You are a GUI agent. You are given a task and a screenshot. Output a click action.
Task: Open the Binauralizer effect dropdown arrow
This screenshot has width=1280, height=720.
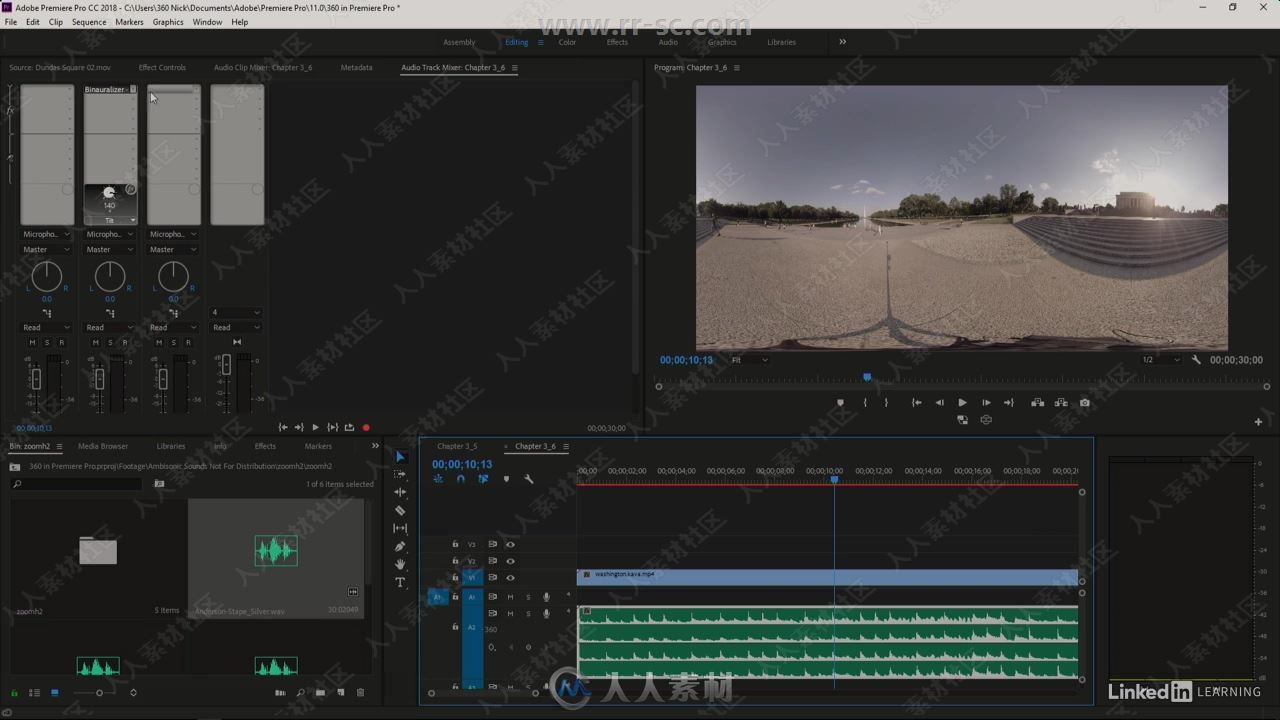[133, 89]
